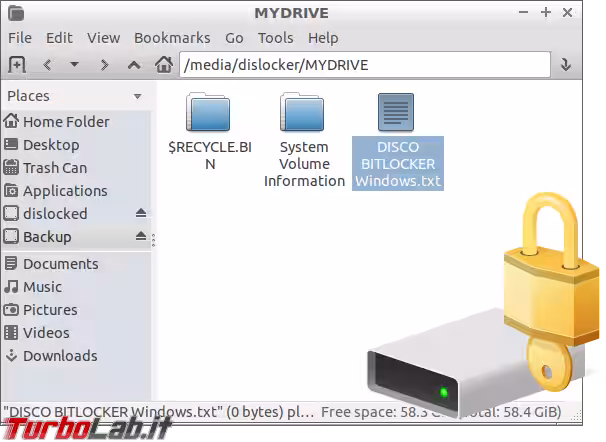Open the Go menu
Image resolution: width=606 pixels, height=442 pixels.
(x=234, y=38)
